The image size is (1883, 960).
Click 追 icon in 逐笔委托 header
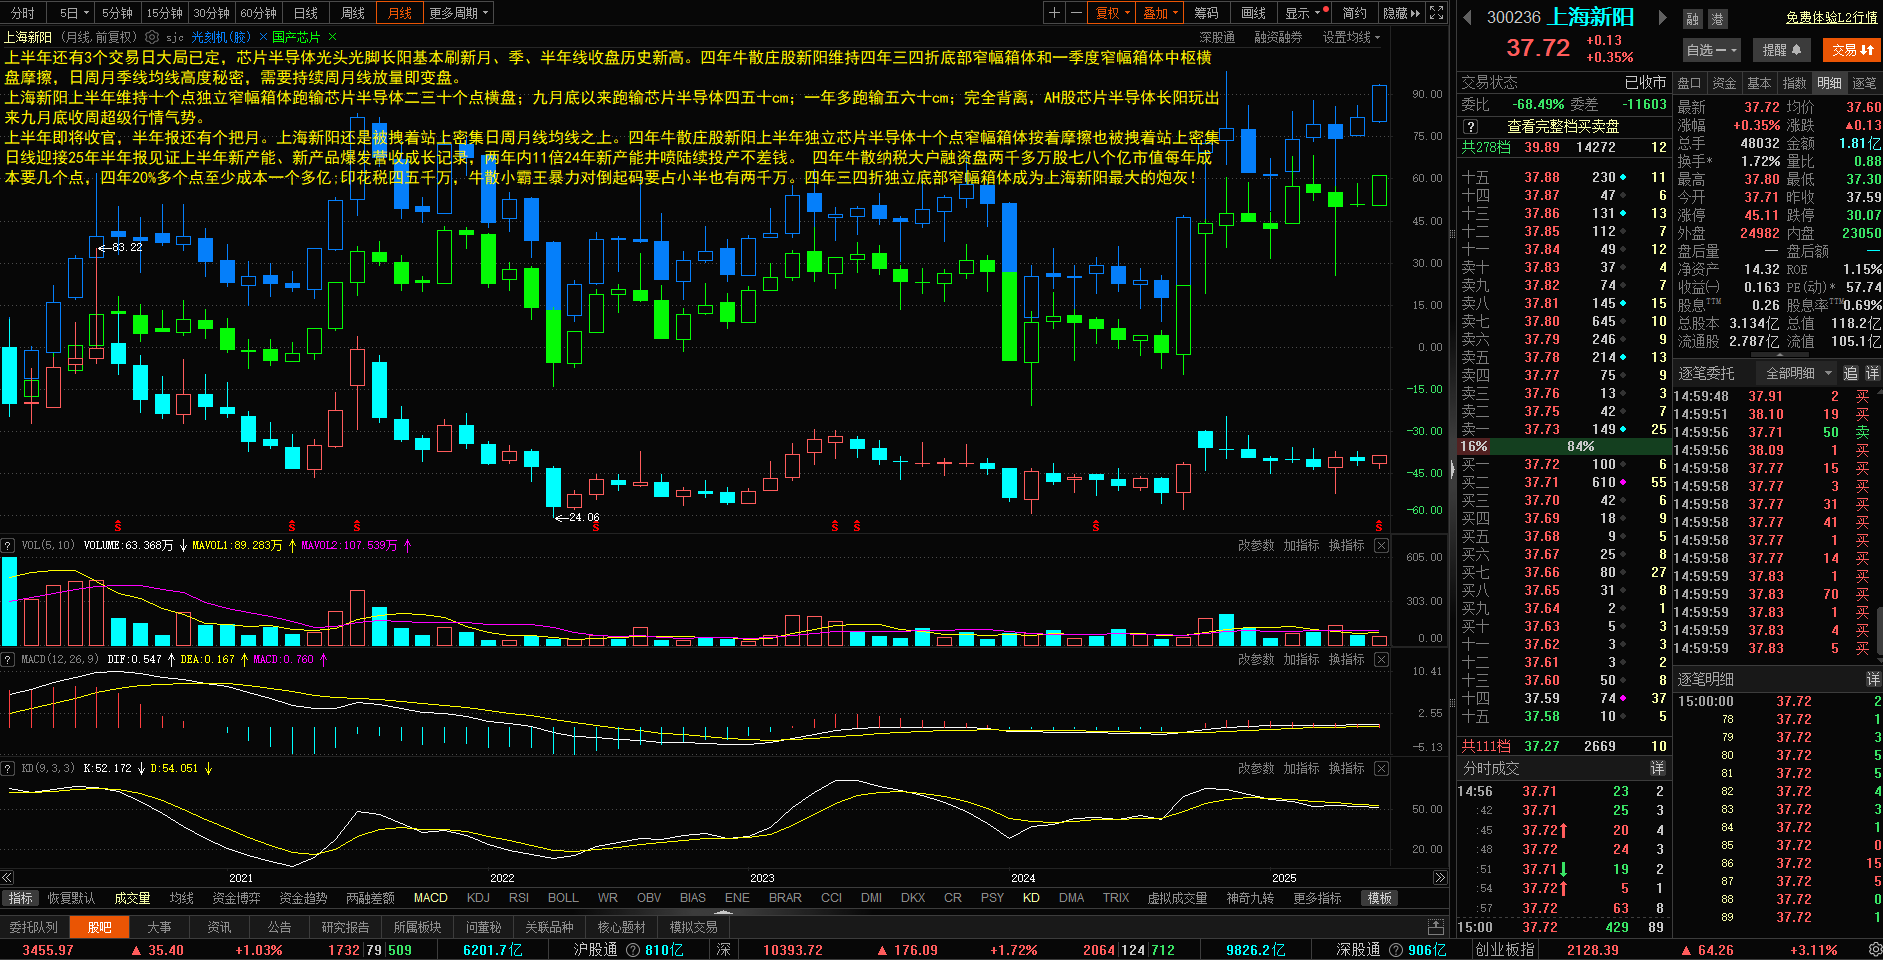[x=1850, y=373]
